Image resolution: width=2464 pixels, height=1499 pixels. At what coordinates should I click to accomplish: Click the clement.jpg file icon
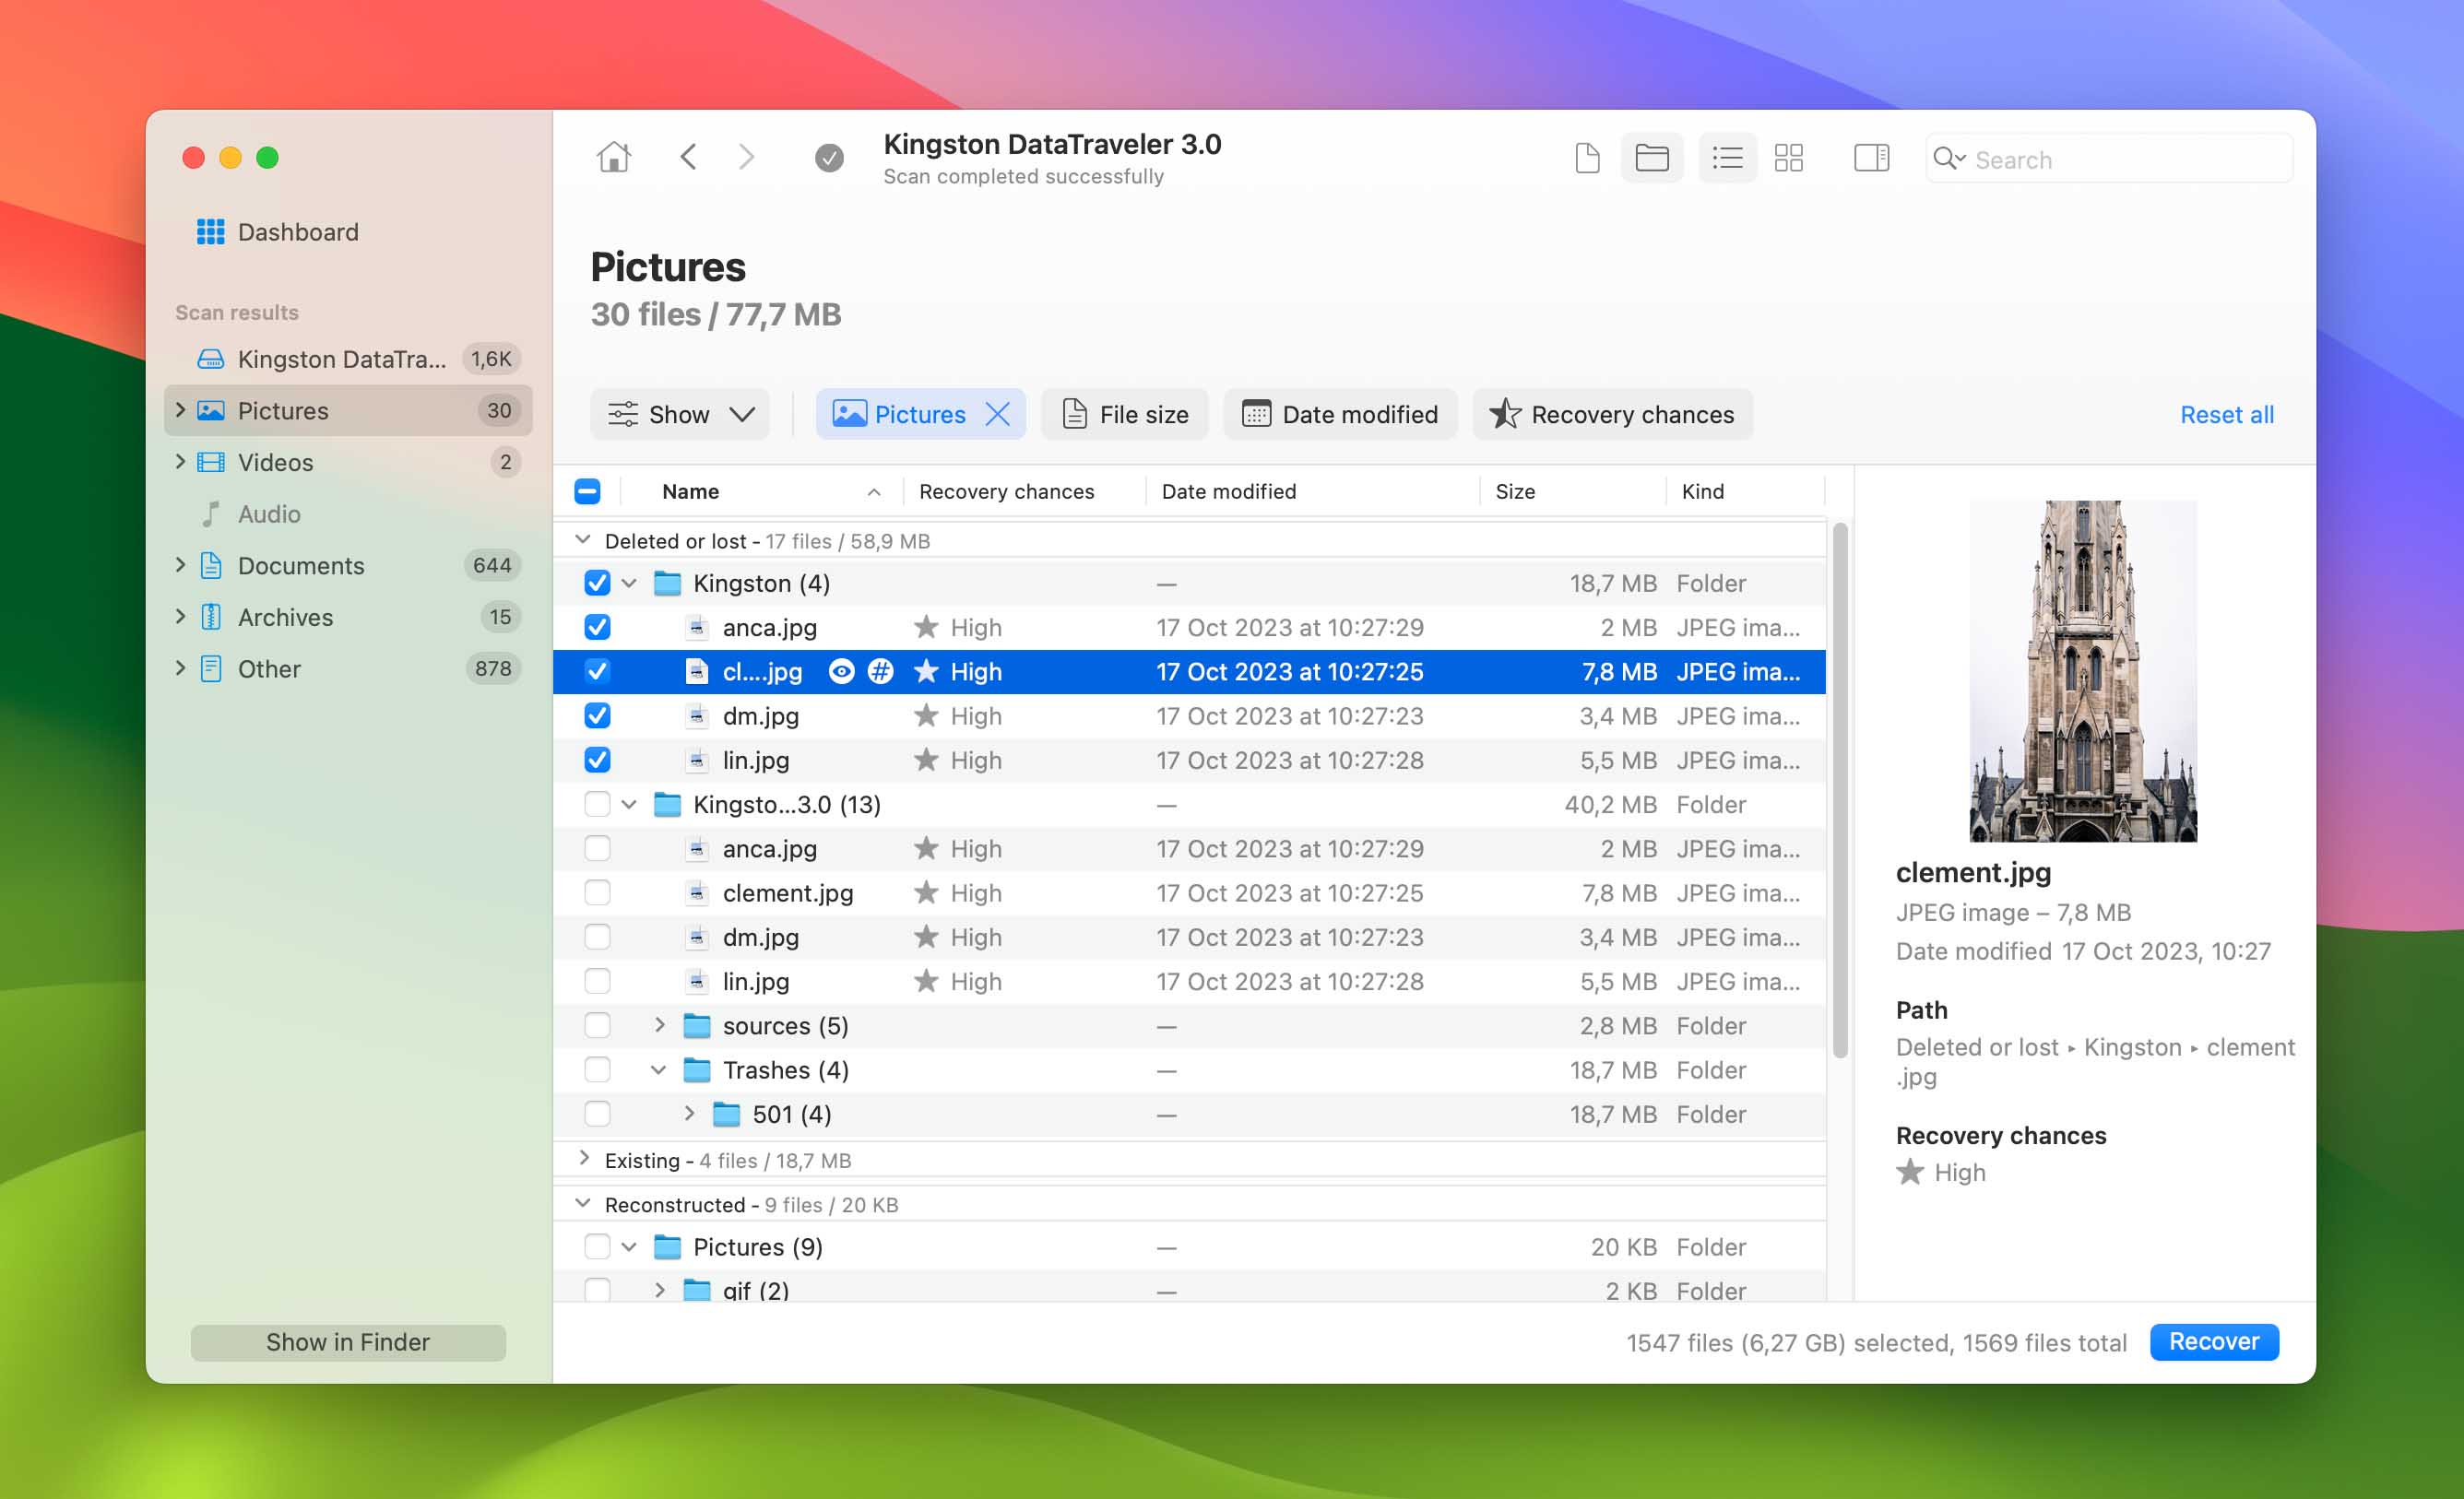pos(697,893)
